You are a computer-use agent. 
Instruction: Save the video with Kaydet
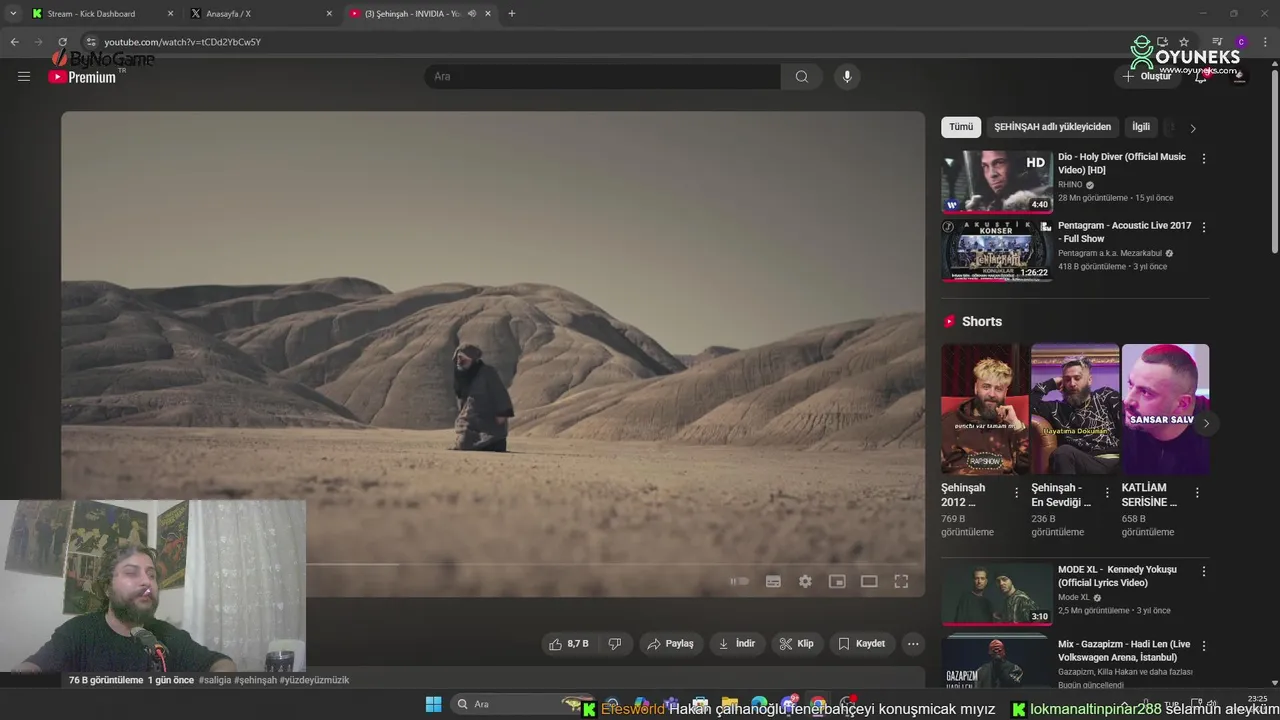click(x=861, y=644)
